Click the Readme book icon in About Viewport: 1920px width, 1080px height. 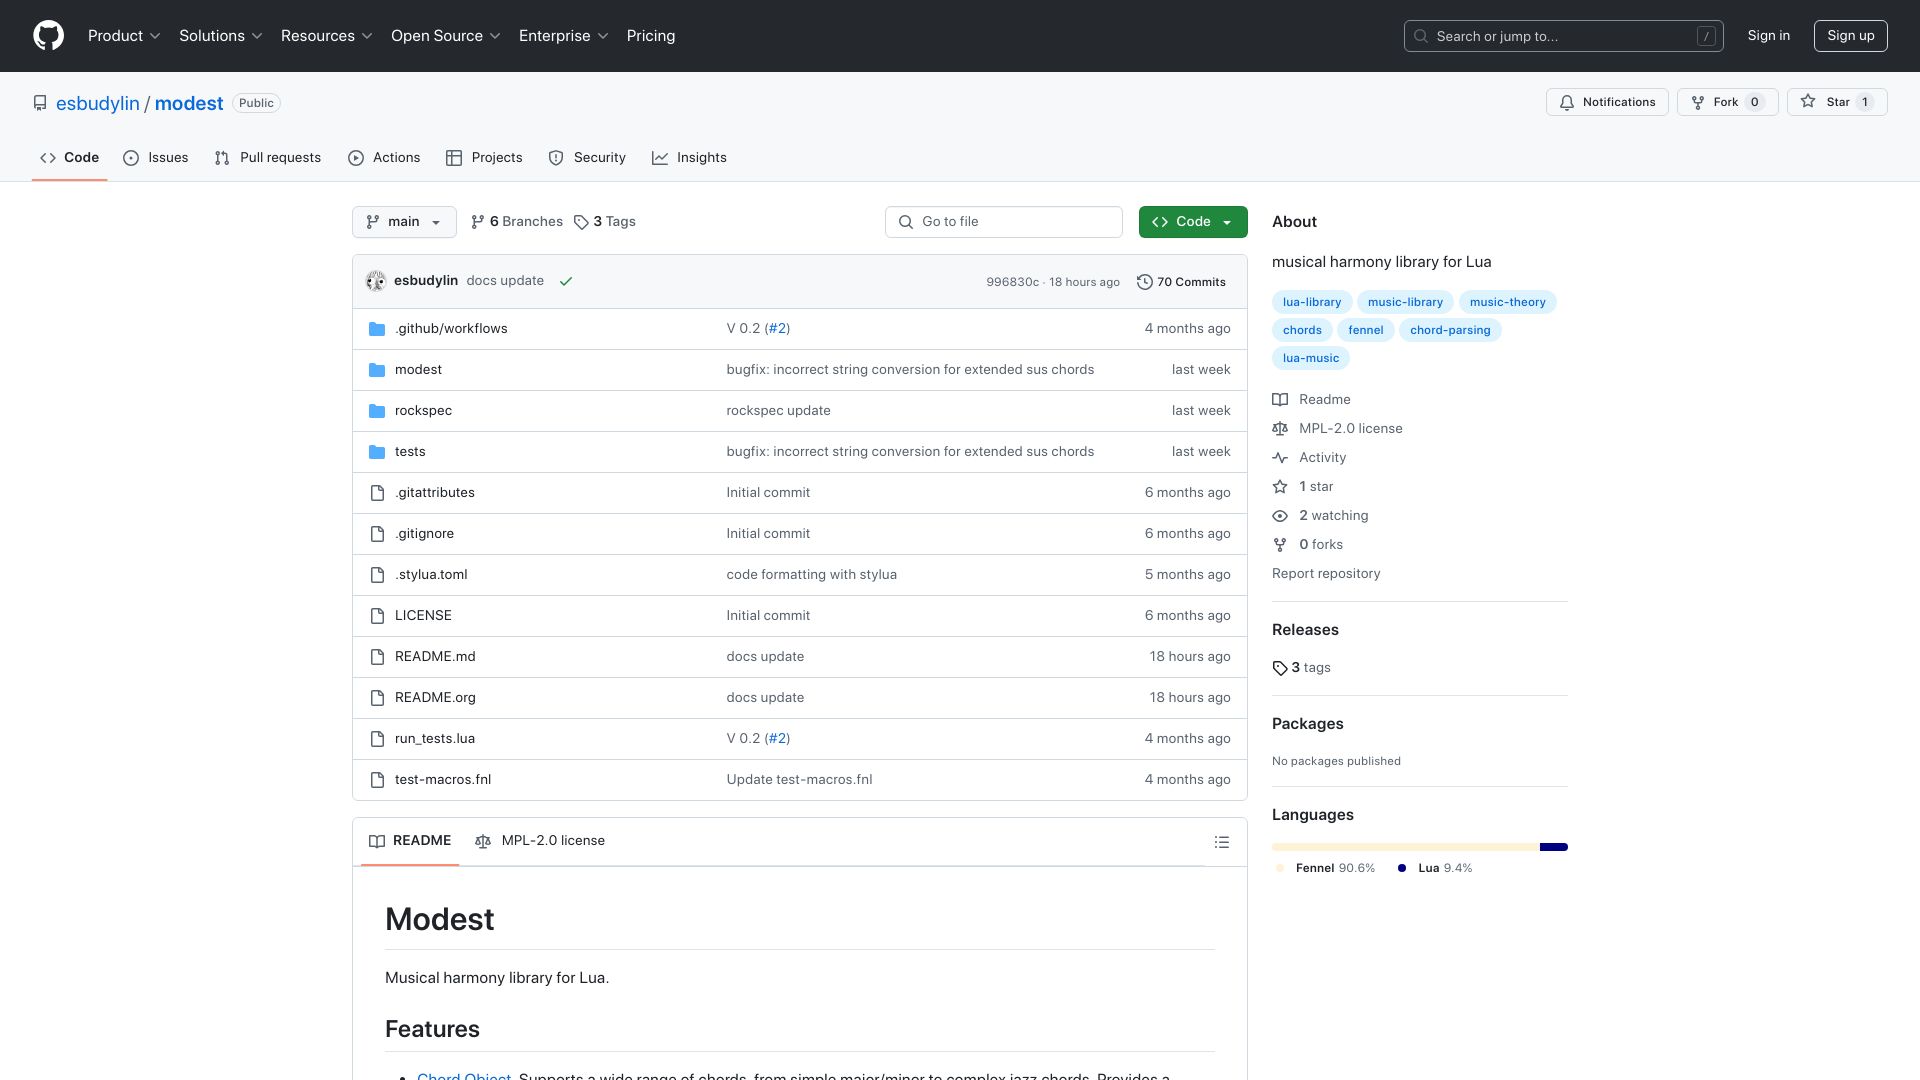pos(1280,400)
